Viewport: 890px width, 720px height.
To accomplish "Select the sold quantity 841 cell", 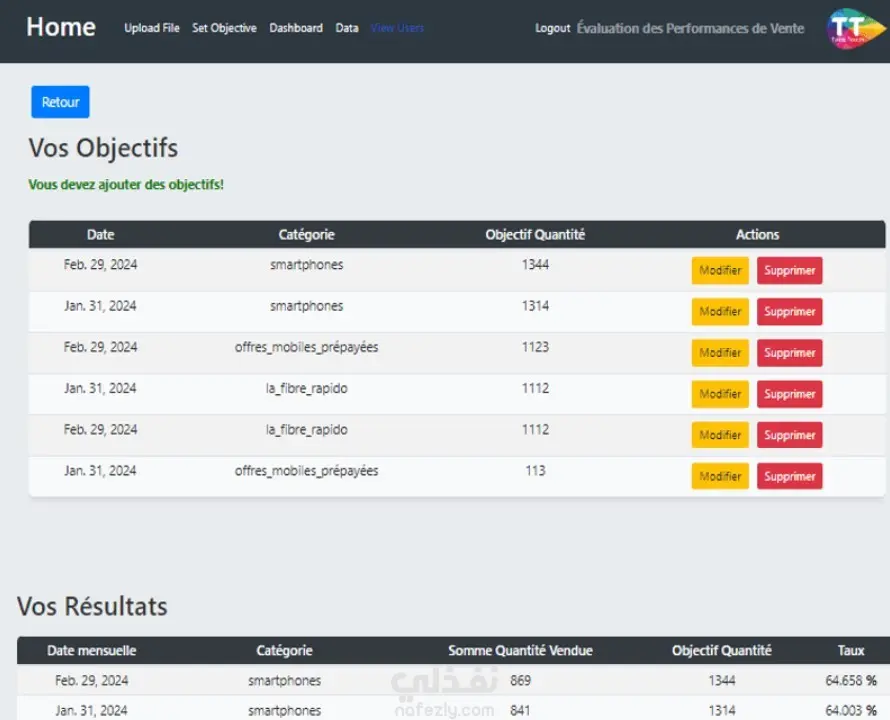I will click(520, 710).
